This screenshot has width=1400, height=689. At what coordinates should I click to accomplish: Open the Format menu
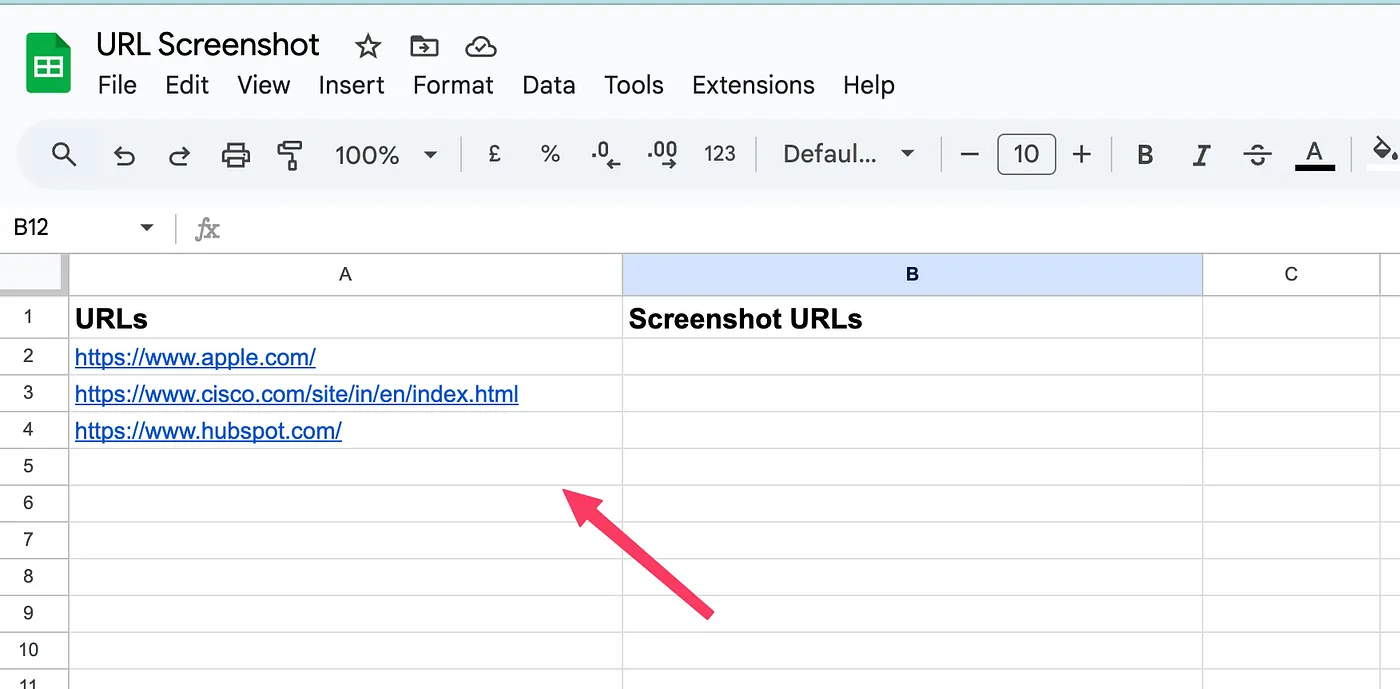453,85
